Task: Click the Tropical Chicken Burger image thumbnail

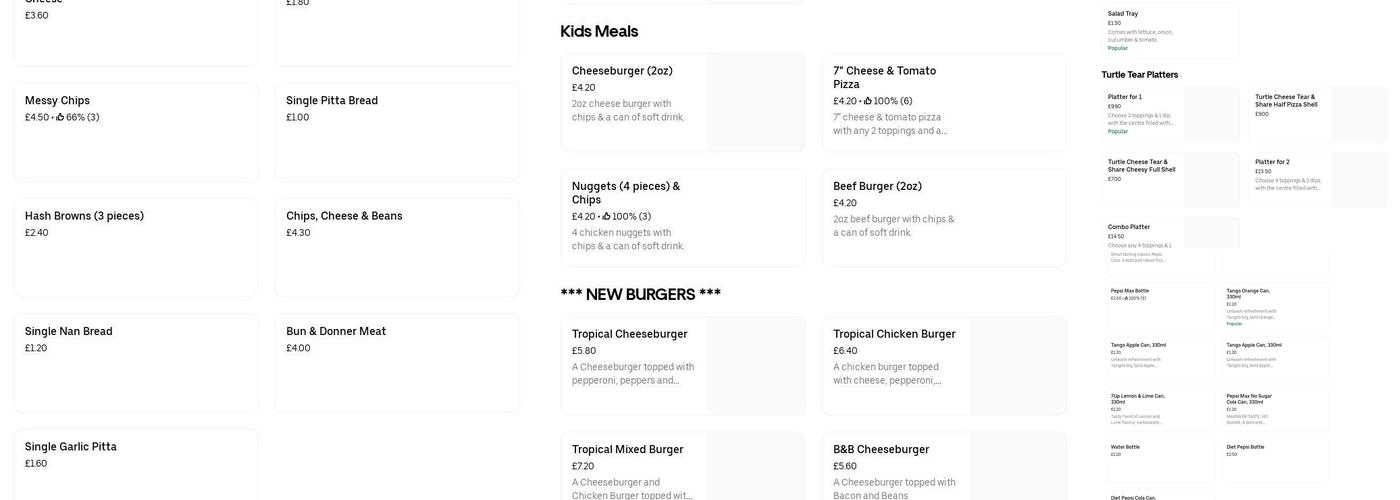Action: 1016,366
